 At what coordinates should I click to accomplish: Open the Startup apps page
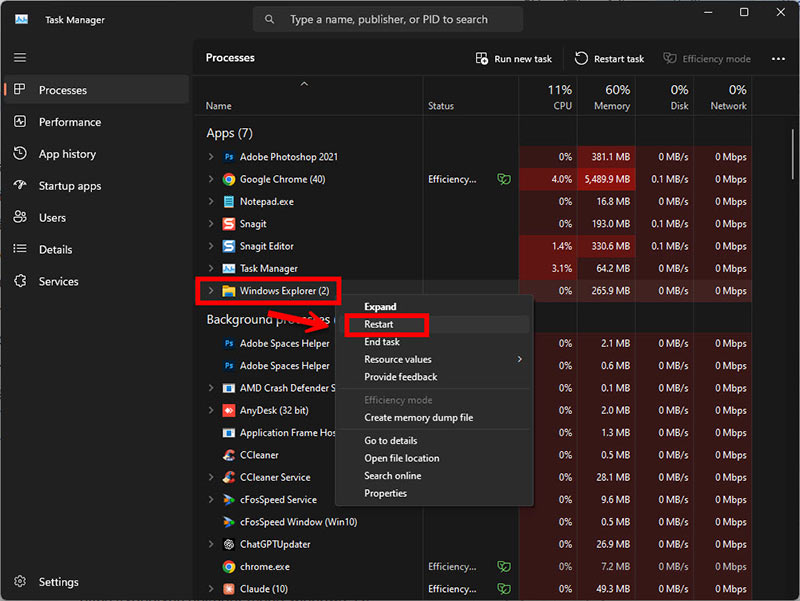point(96,186)
